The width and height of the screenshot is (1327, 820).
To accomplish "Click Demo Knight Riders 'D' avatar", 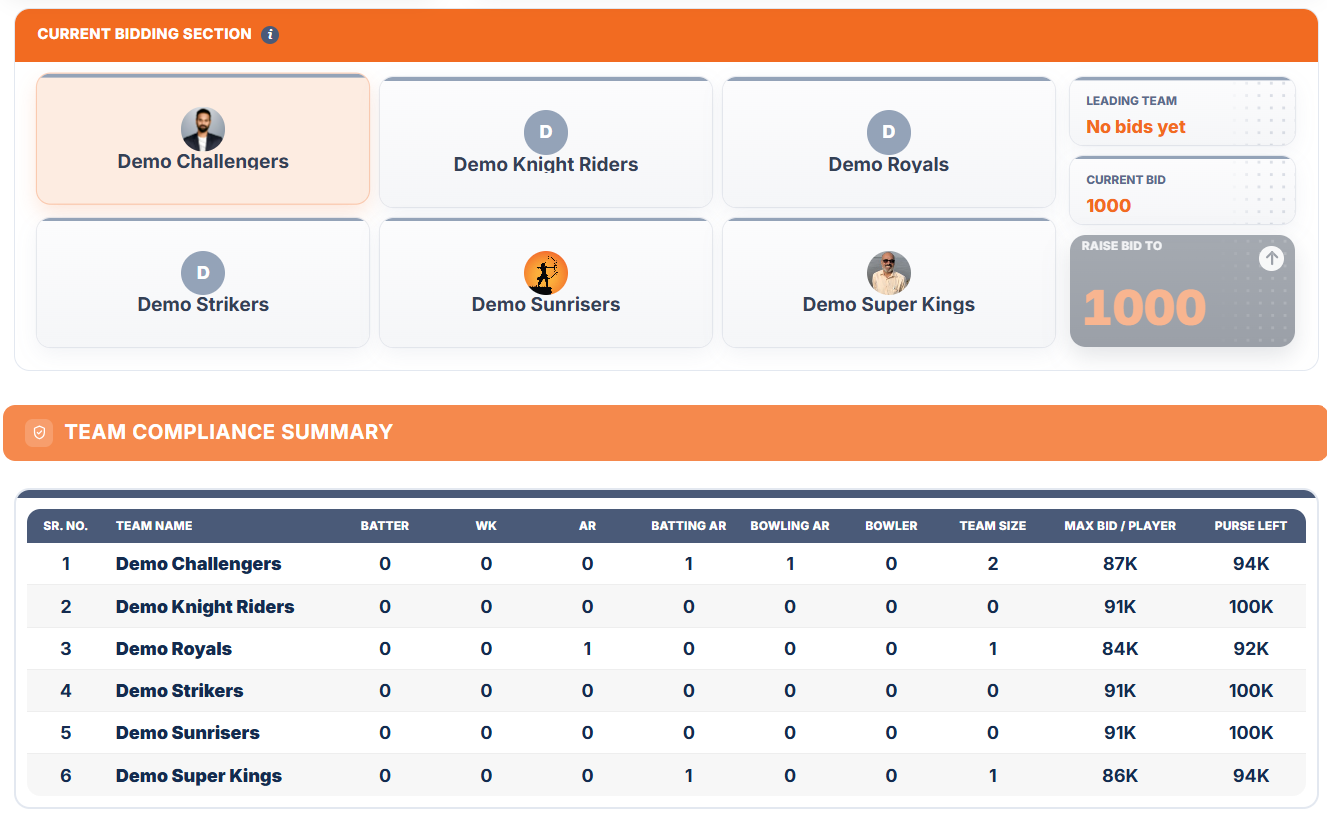I will point(546,132).
